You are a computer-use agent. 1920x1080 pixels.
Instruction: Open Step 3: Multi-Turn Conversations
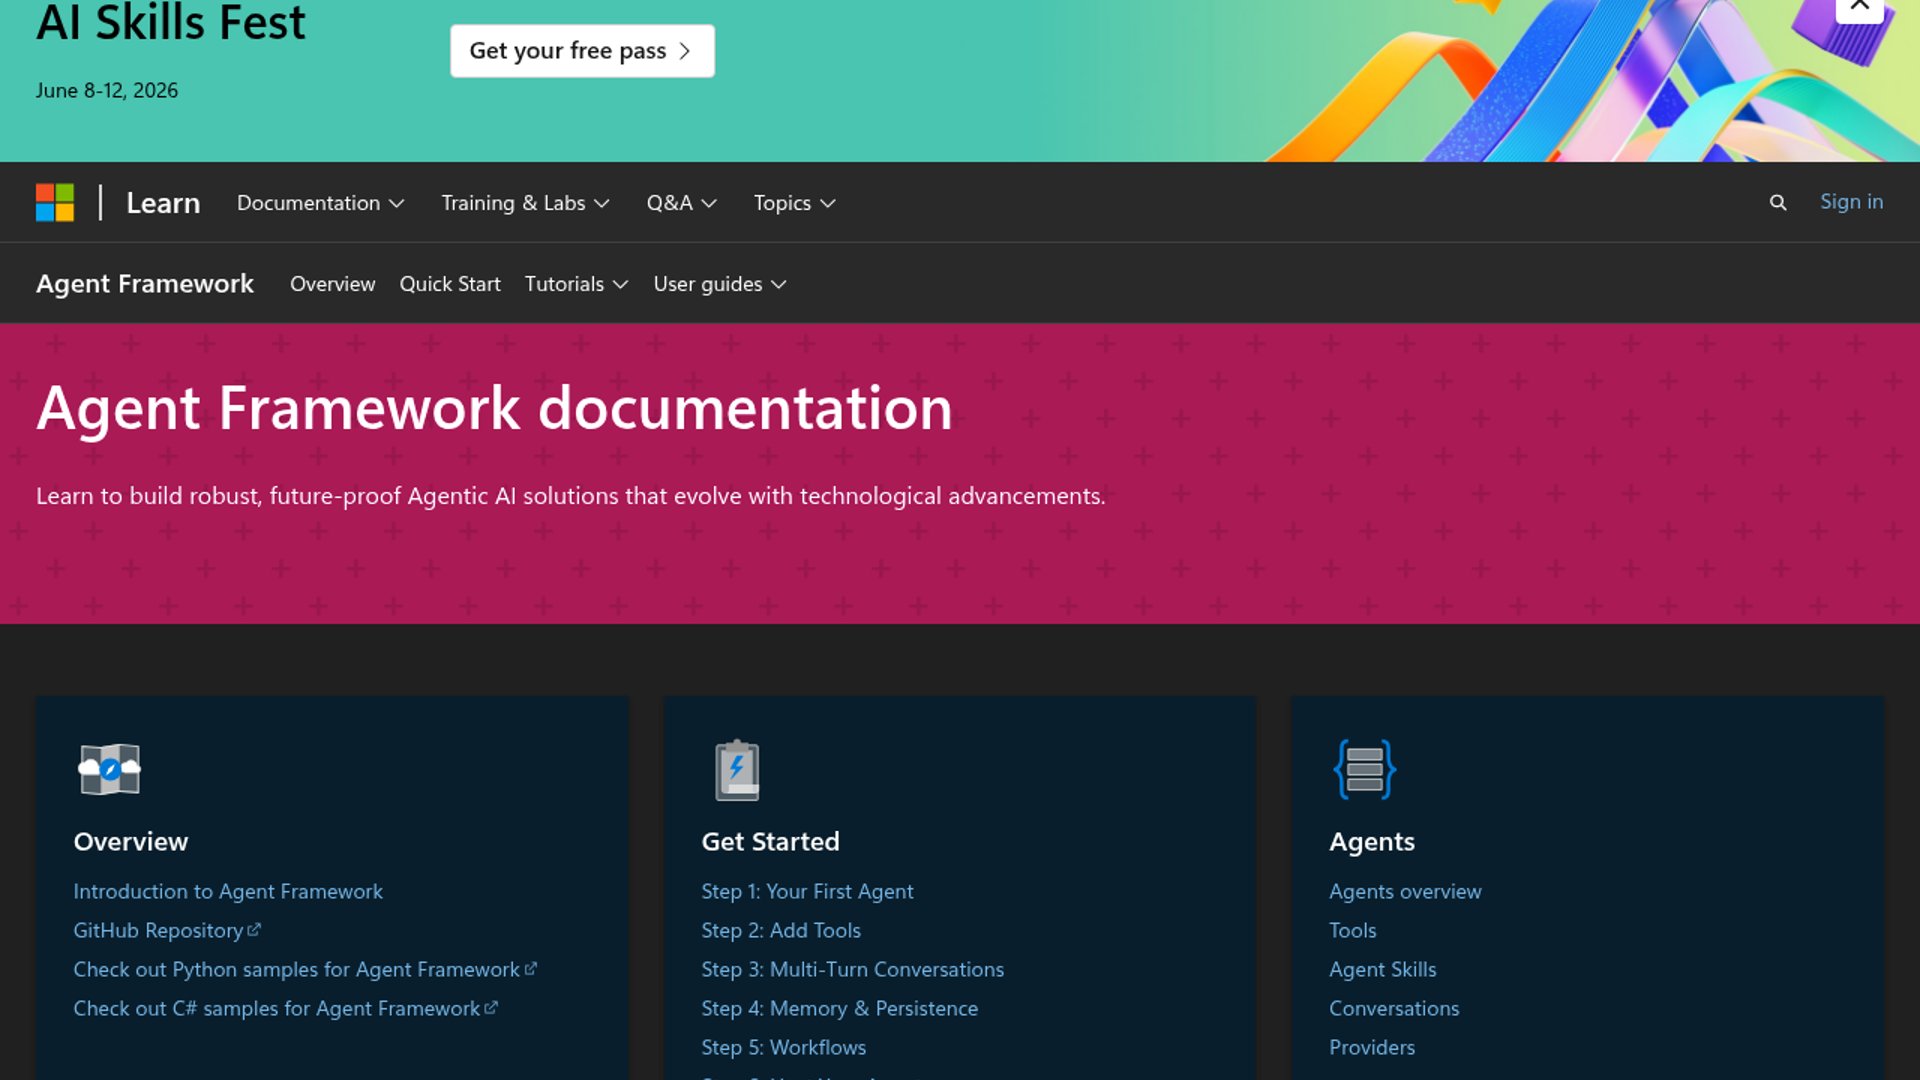(x=852, y=969)
